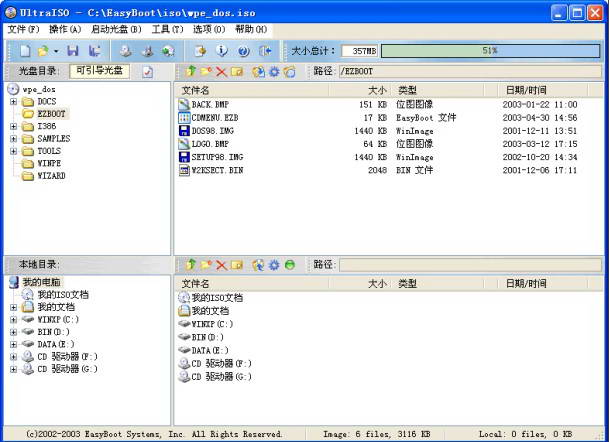Click the blue info icon in toolbar

[222, 50]
